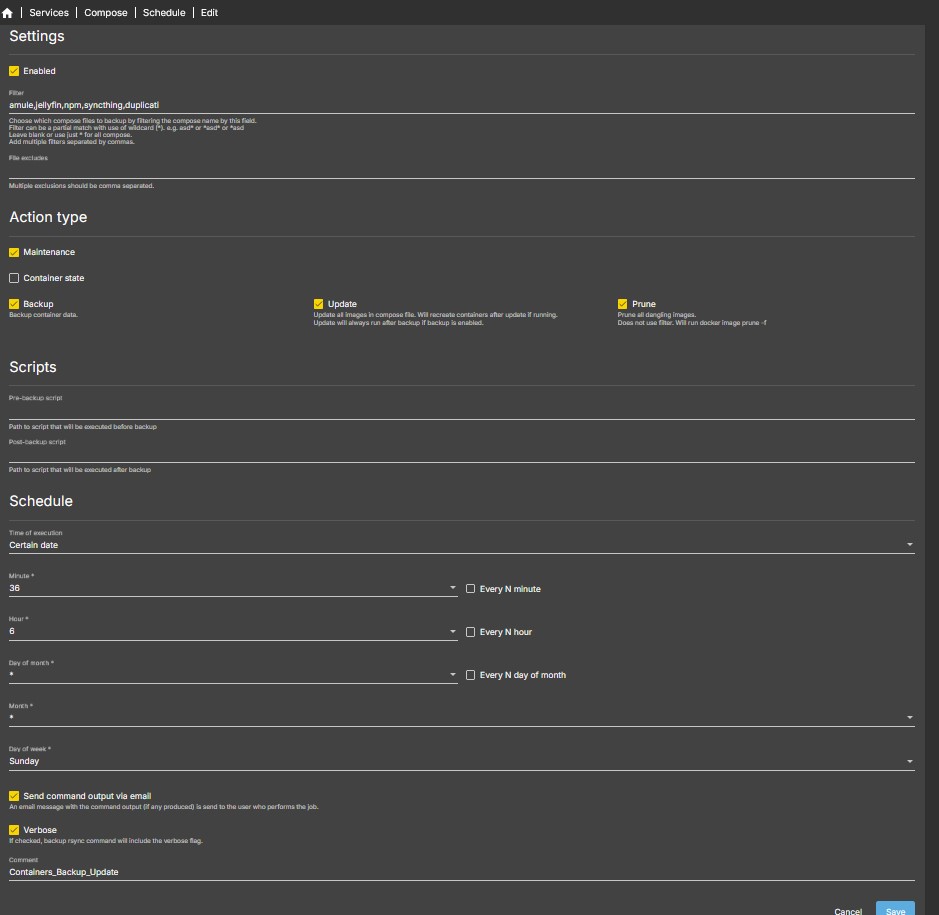The width and height of the screenshot is (939, 915).
Task: Expand the Time of execution dropdown
Action: (909, 545)
